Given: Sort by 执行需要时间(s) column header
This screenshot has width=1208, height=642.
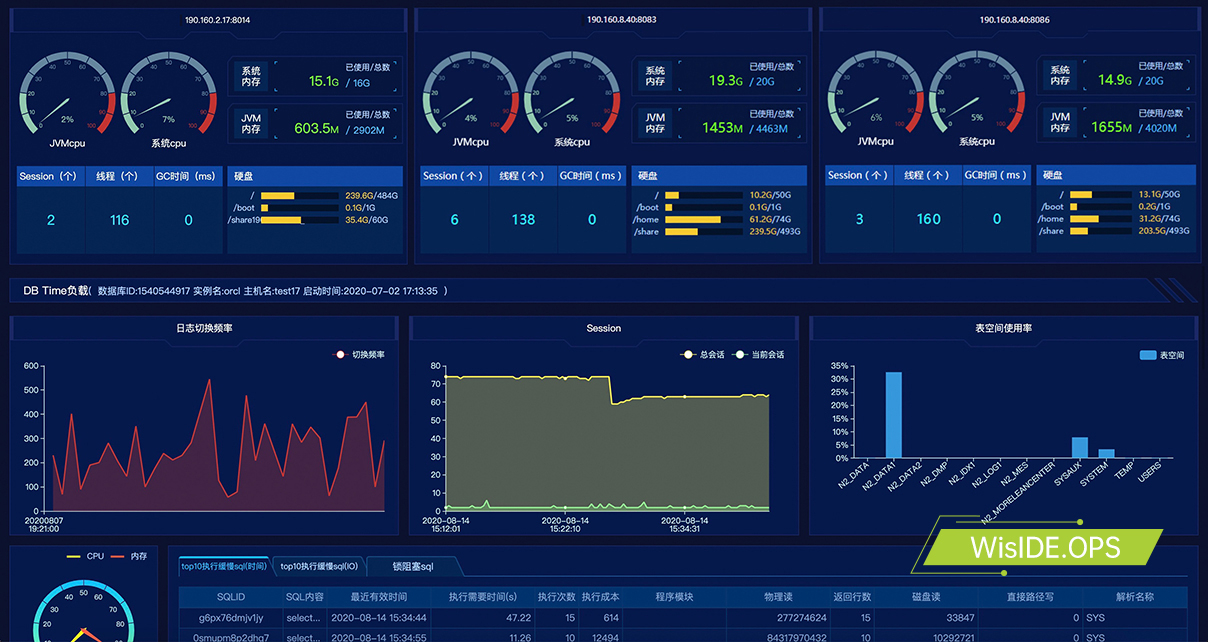Looking at the screenshot, I should point(482,597).
